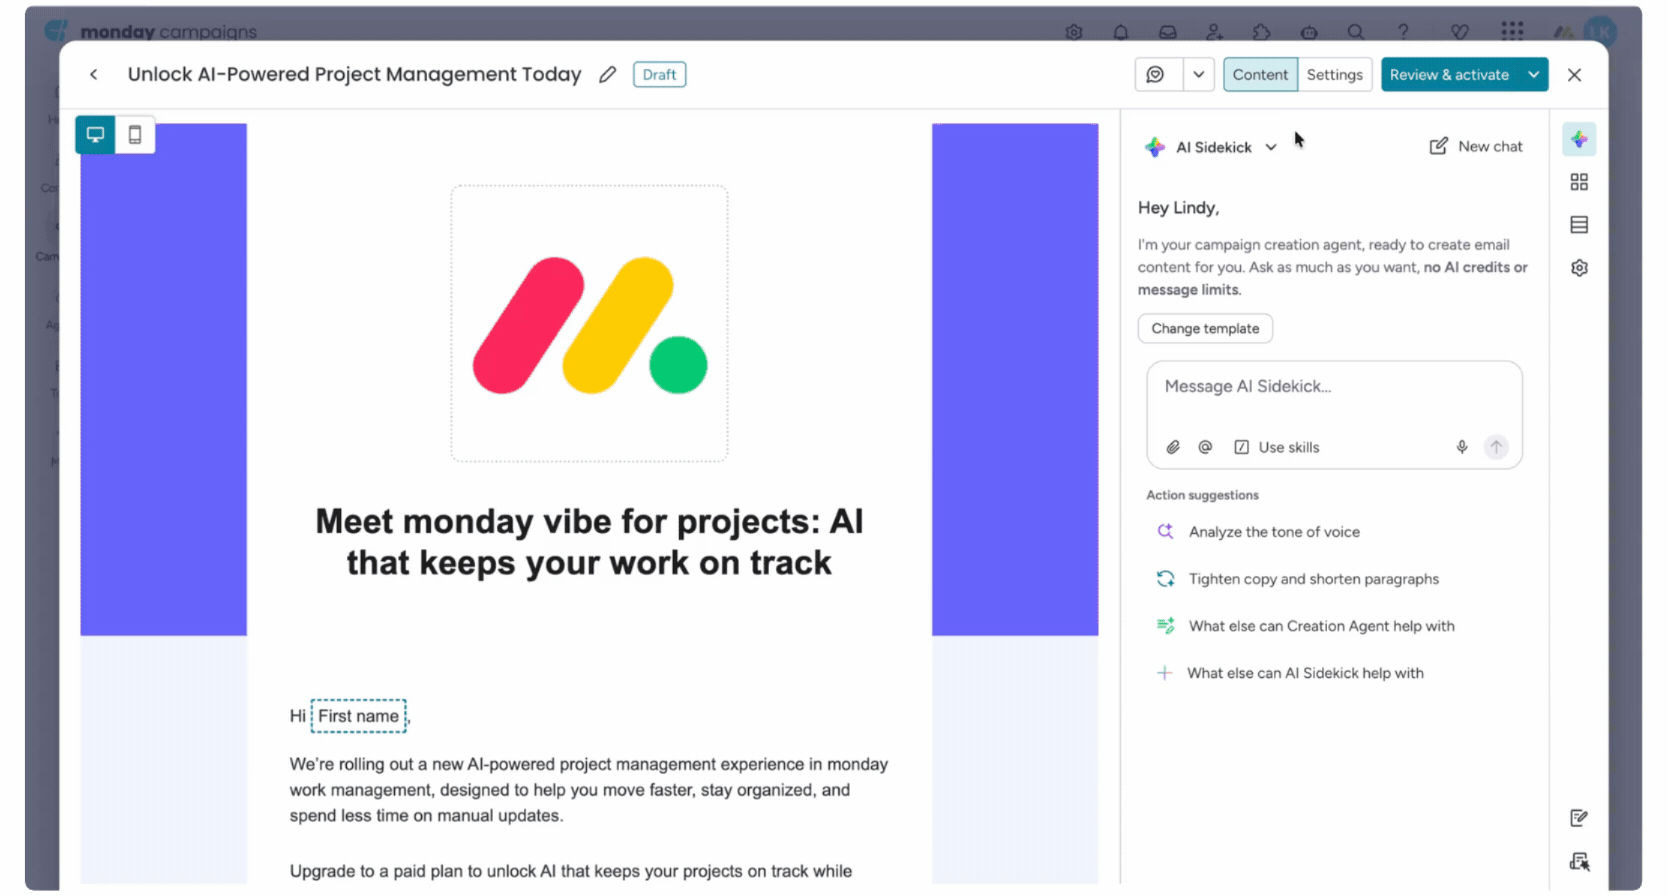This screenshot has height=896, width=1668.
Task: Click the invite members icon in top bar
Action: pos(1214,32)
